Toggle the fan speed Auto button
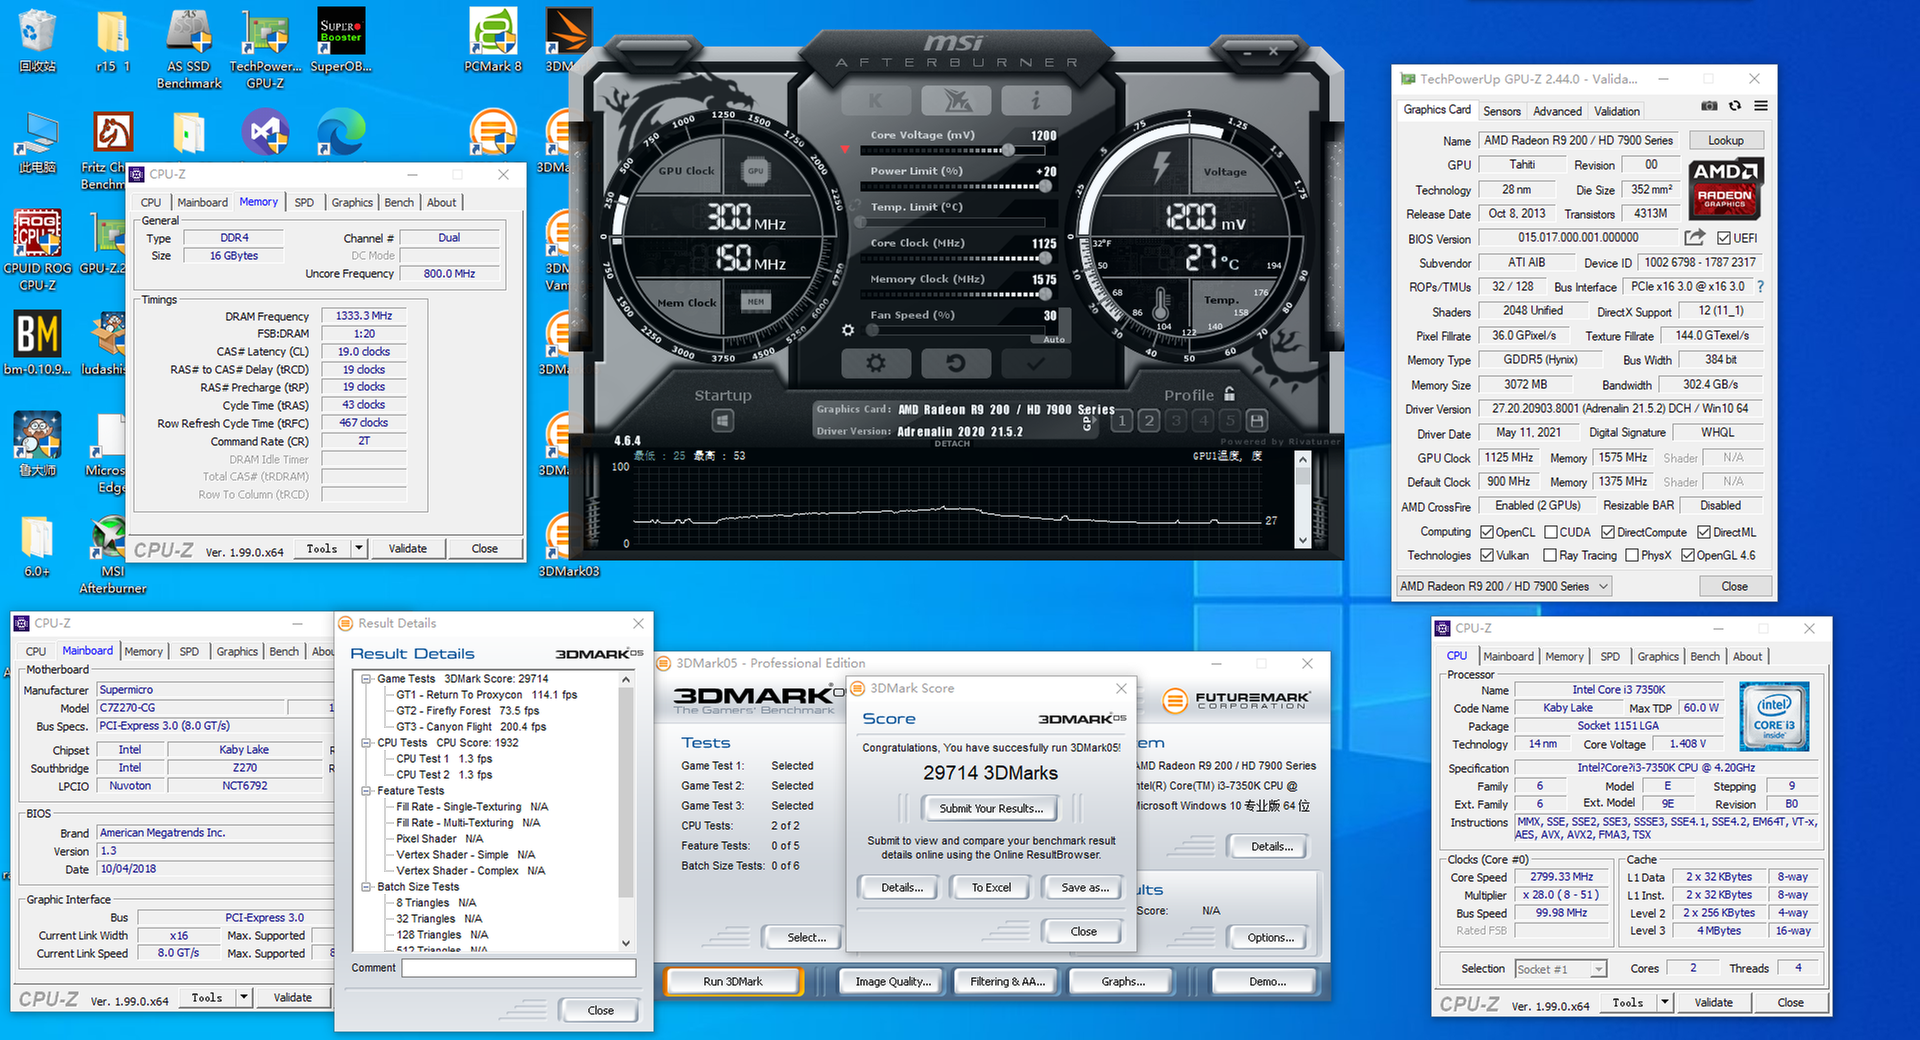Screen dimensions: 1920x1040 pos(1054,339)
